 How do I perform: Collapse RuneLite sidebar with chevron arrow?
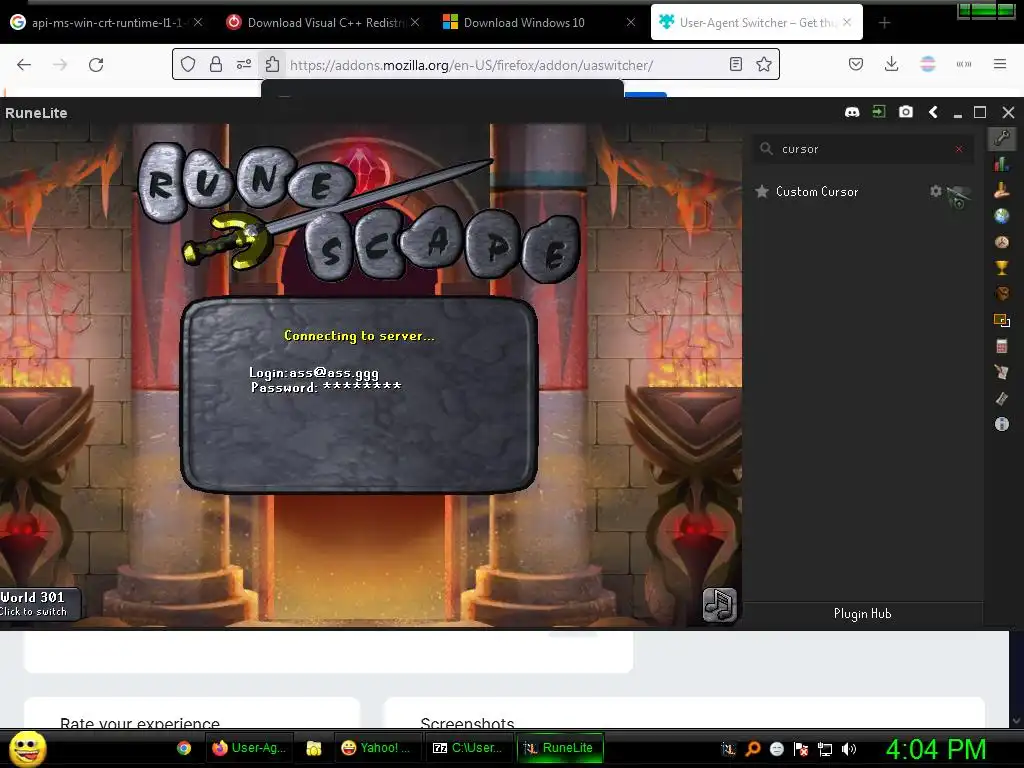[x=933, y=112]
